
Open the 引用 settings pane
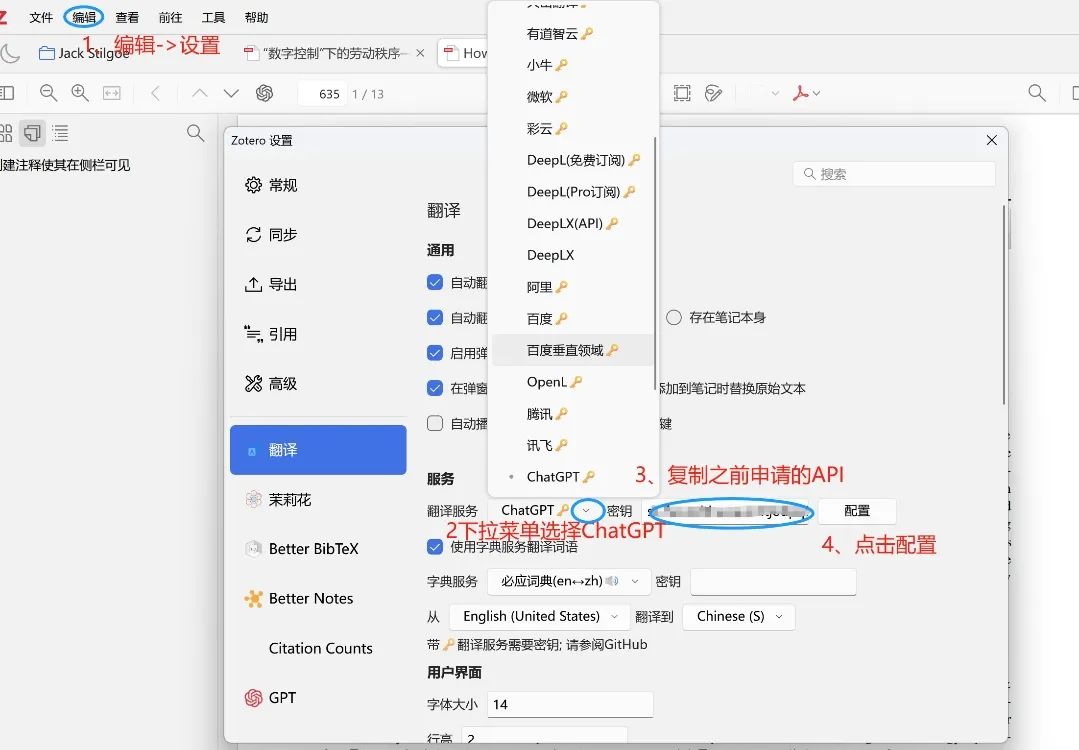pyautogui.click(x=318, y=334)
